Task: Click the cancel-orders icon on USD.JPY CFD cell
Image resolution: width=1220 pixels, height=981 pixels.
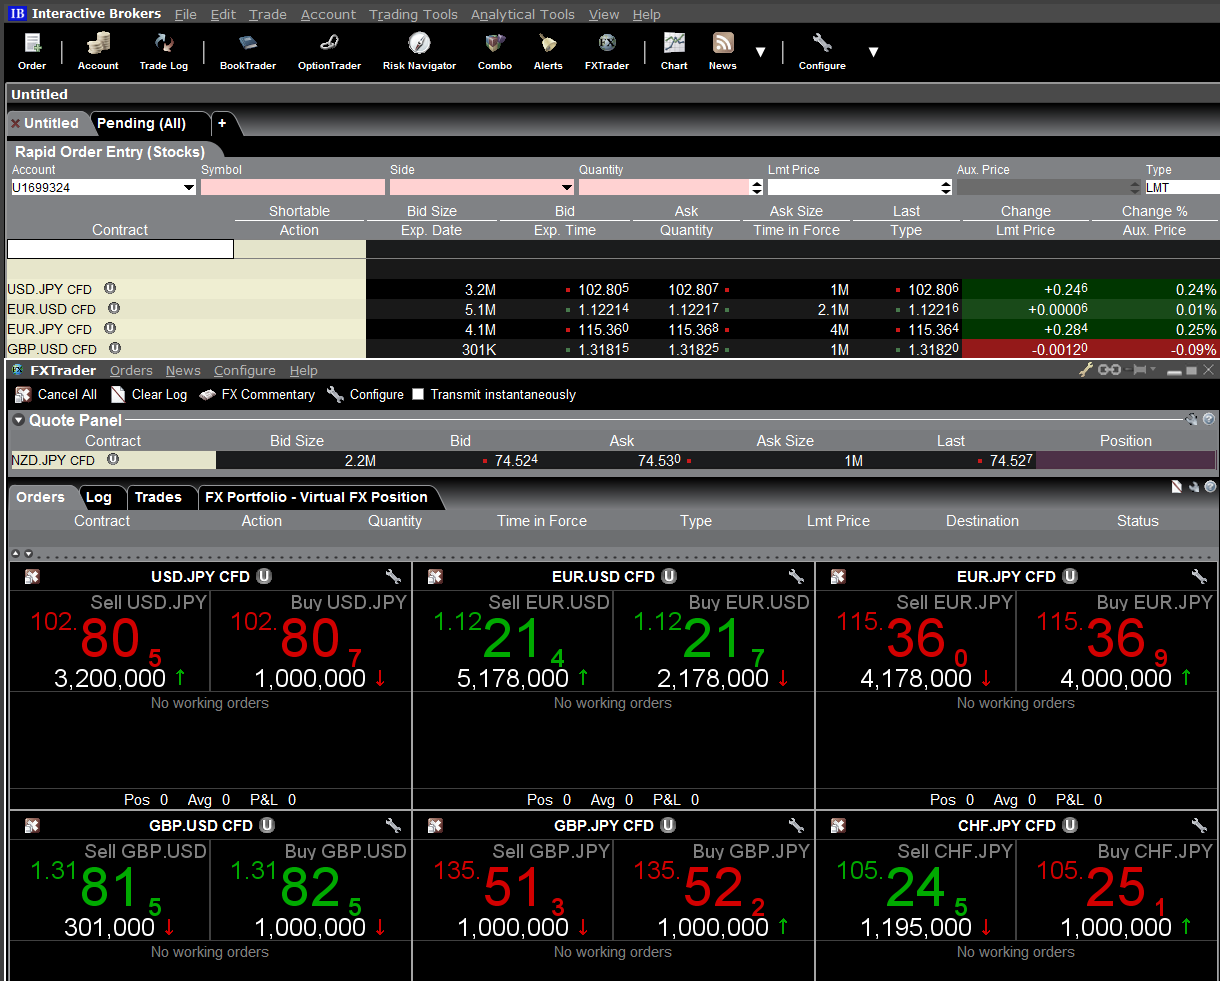Action: tap(32, 576)
